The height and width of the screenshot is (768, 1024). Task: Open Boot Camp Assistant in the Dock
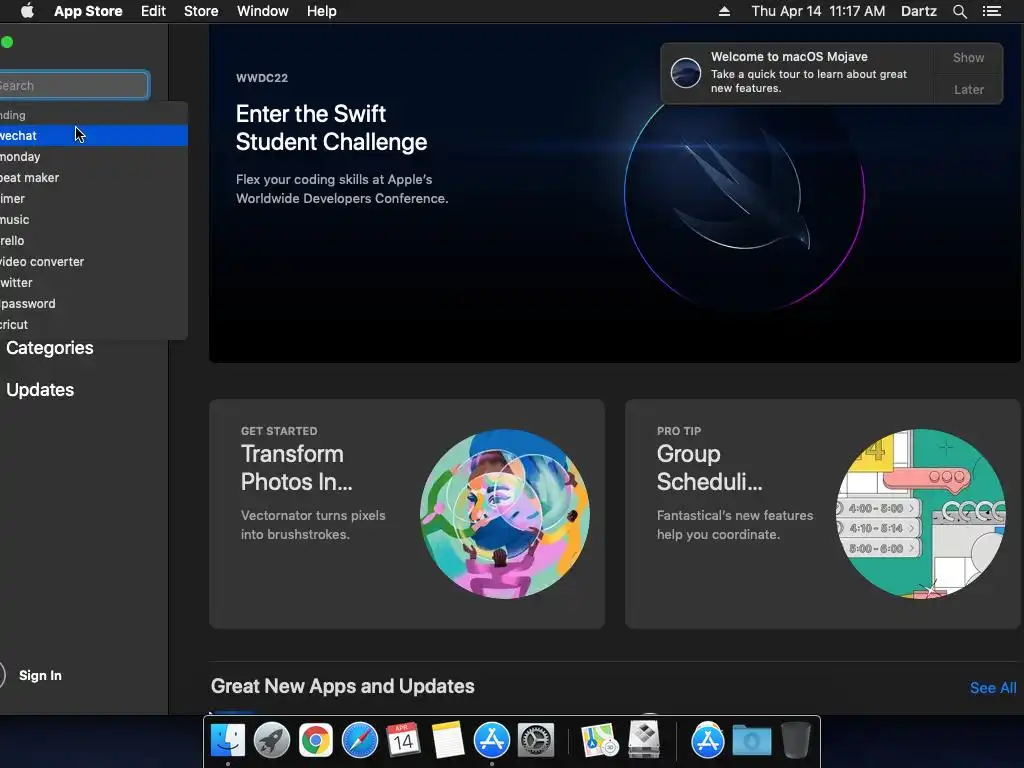644,741
